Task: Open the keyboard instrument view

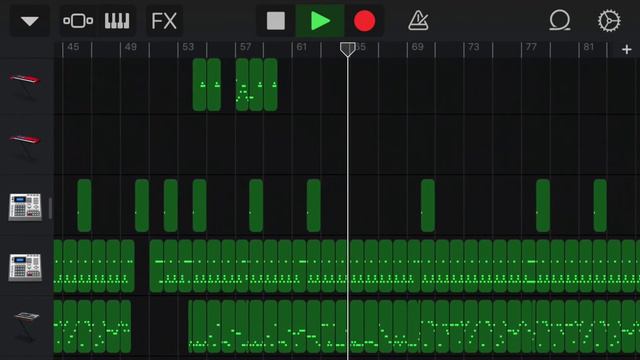Action: click(x=117, y=21)
